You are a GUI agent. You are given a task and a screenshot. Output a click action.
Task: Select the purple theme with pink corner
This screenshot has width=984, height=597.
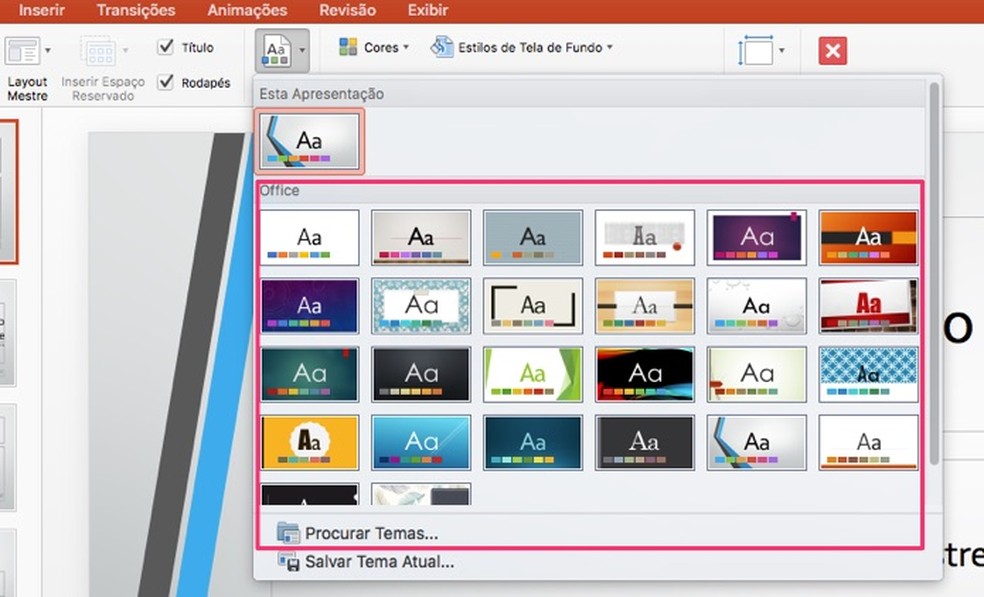coord(756,237)
